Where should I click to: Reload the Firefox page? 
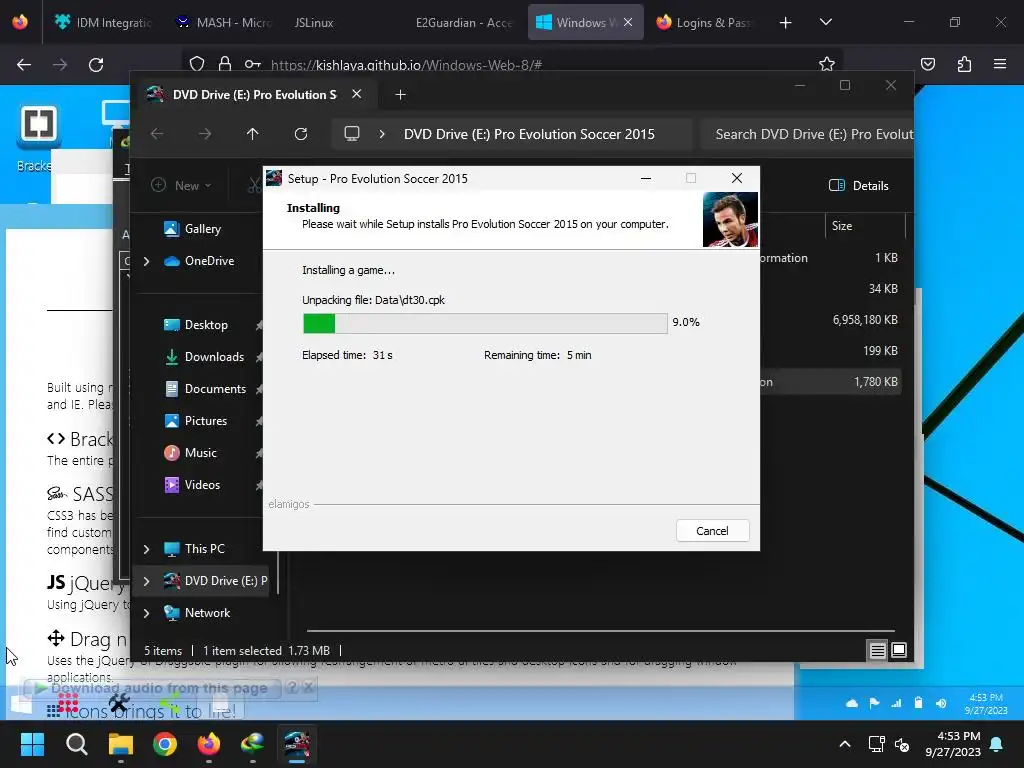click(96, 64)
